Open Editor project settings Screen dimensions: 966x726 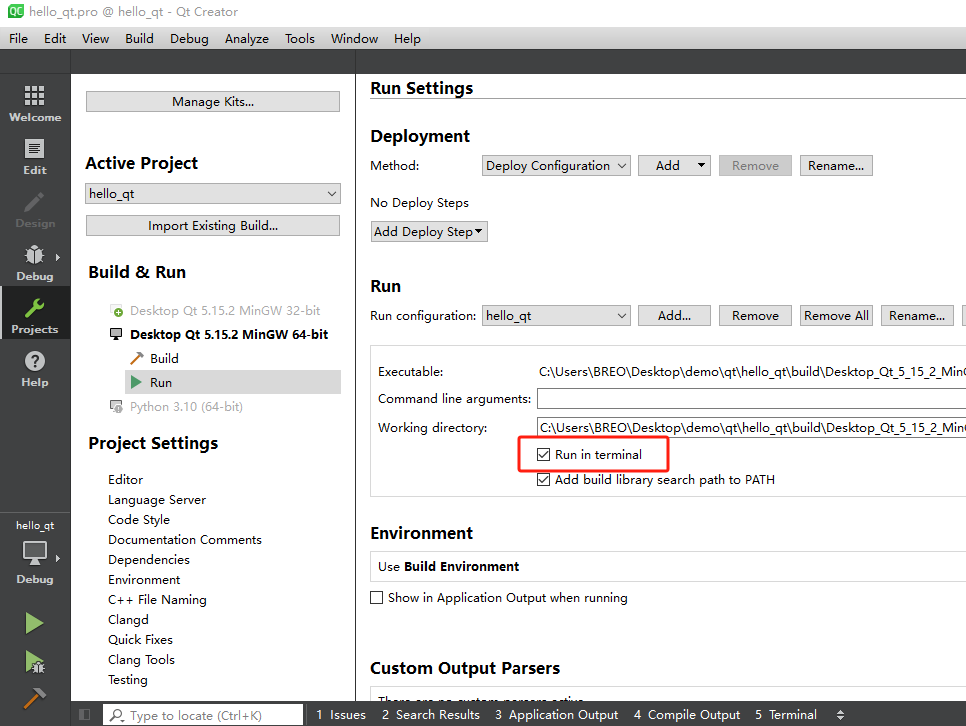click(125, 479)
